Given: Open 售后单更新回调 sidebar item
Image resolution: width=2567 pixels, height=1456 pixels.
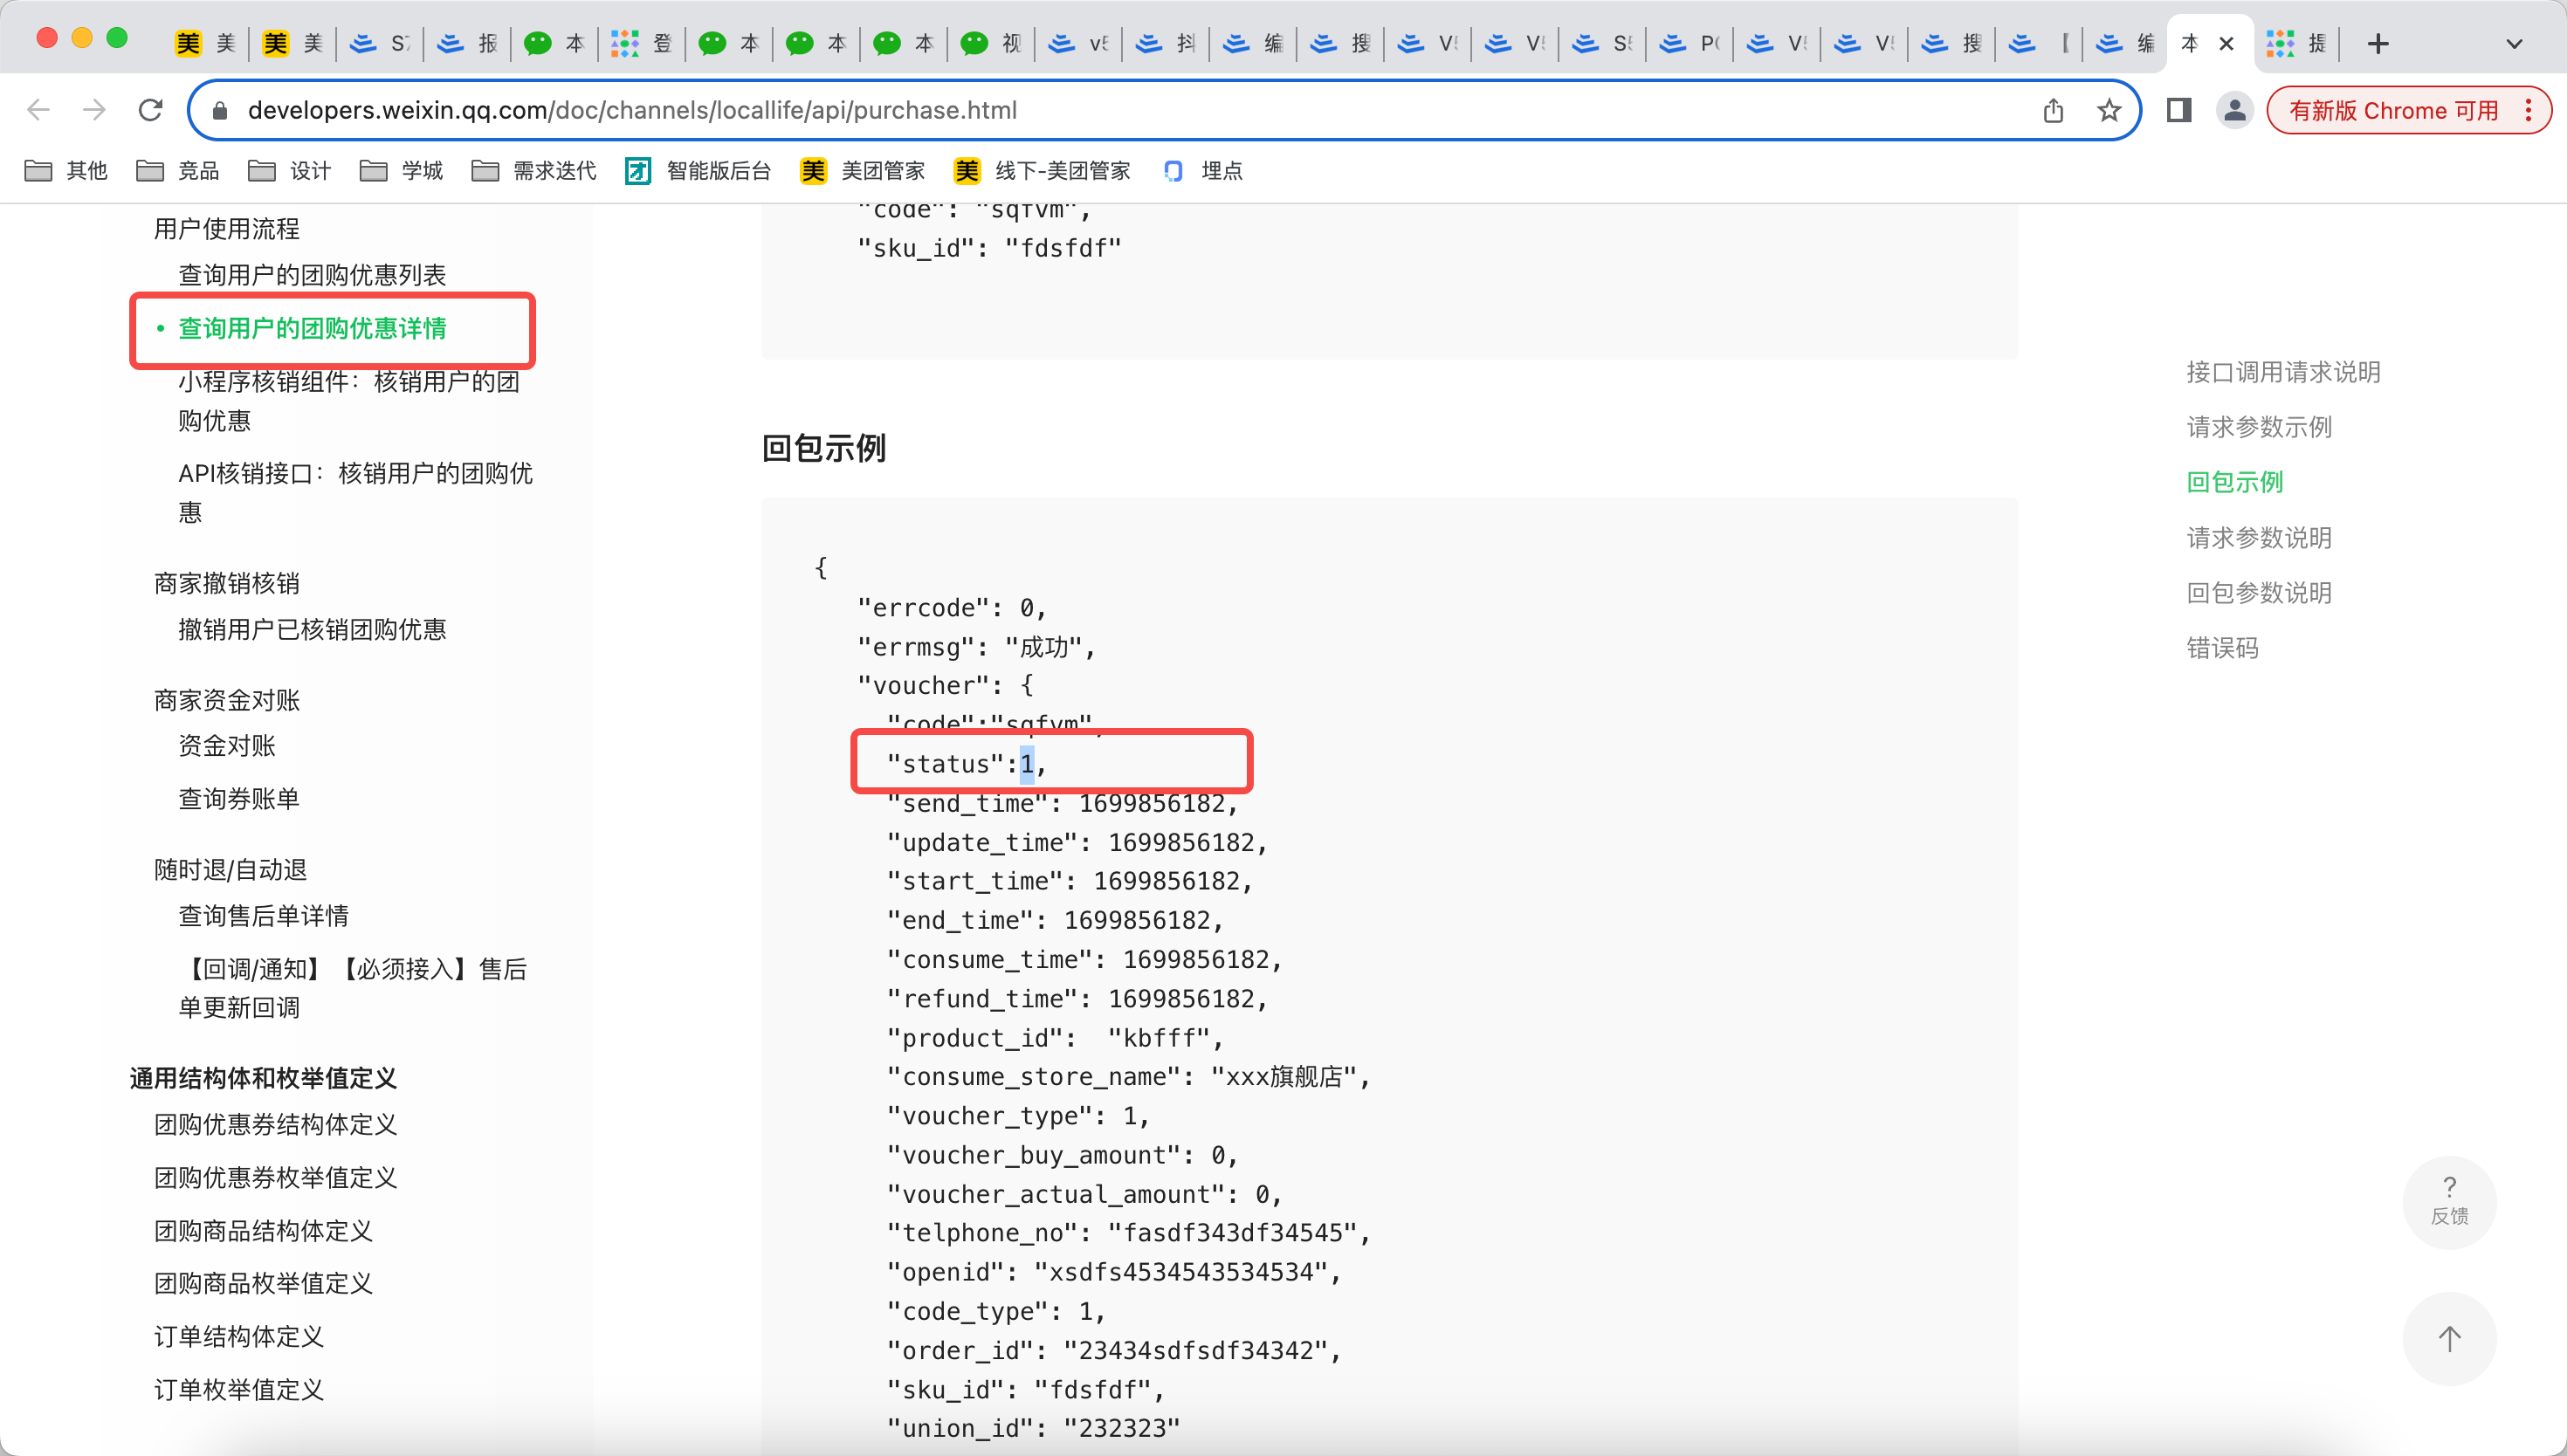Looking at the screenshot, I should (352, 988).
